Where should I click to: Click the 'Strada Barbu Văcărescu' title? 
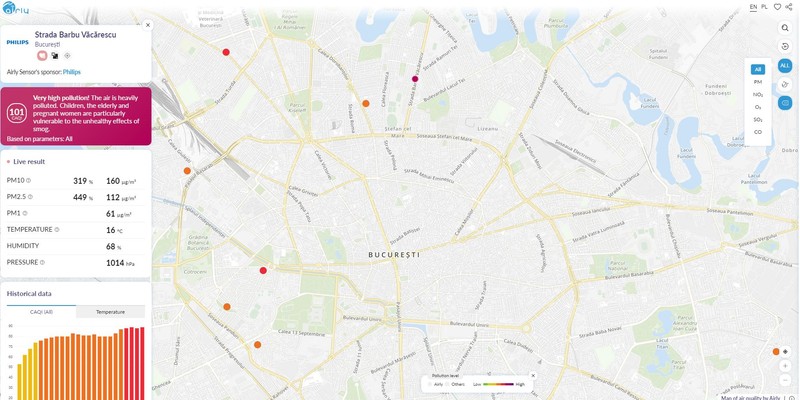76,35
